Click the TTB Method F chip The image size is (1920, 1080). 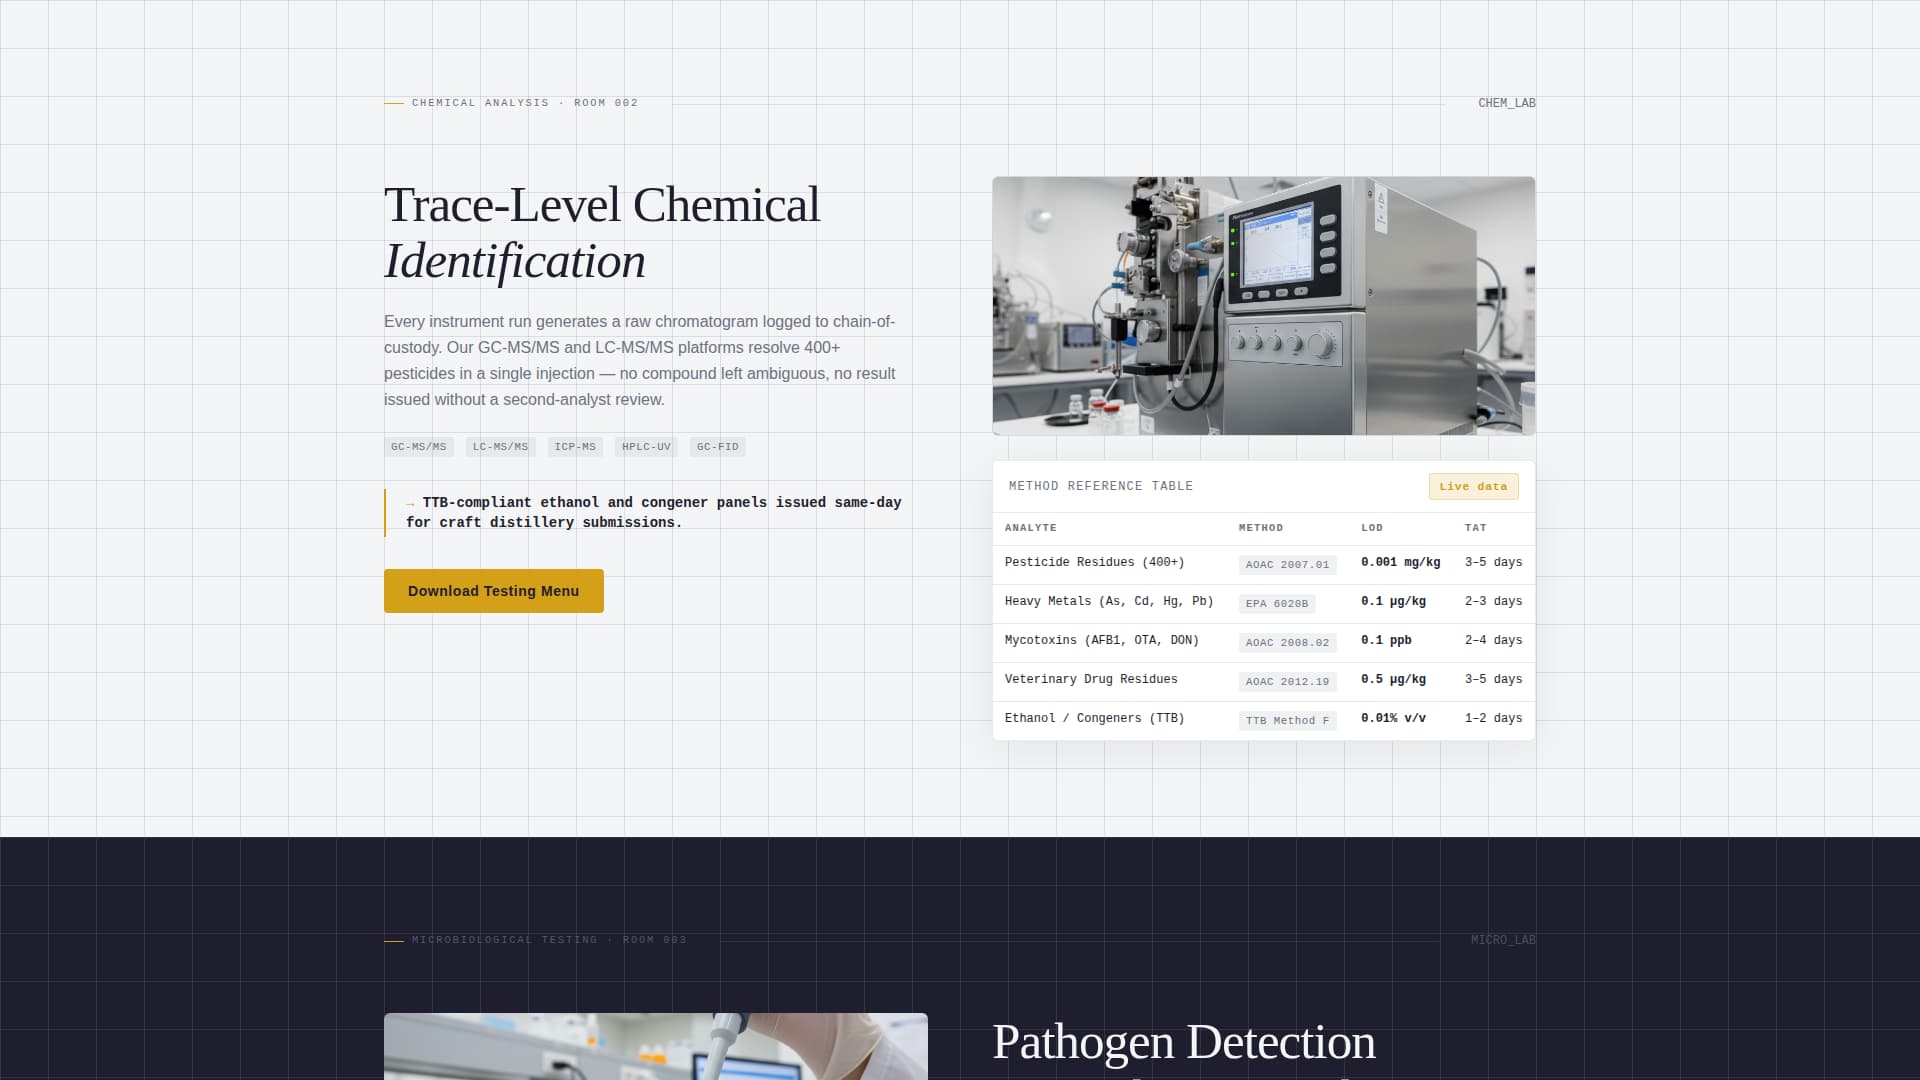tap(1288, 720)
